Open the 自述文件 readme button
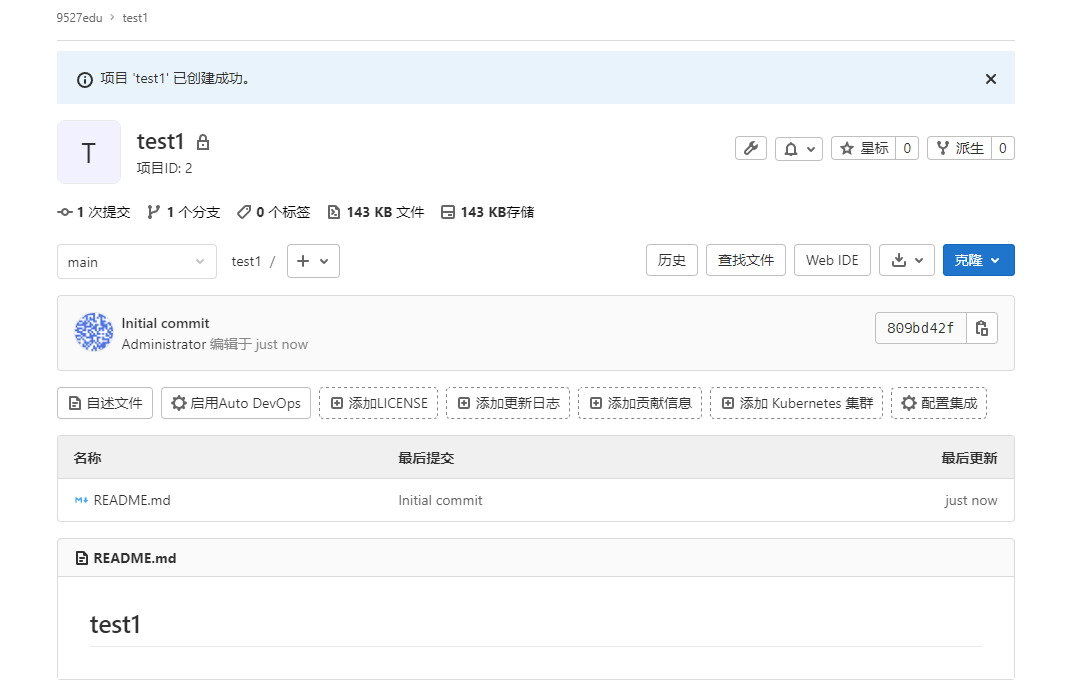 (x=105, y=403)
